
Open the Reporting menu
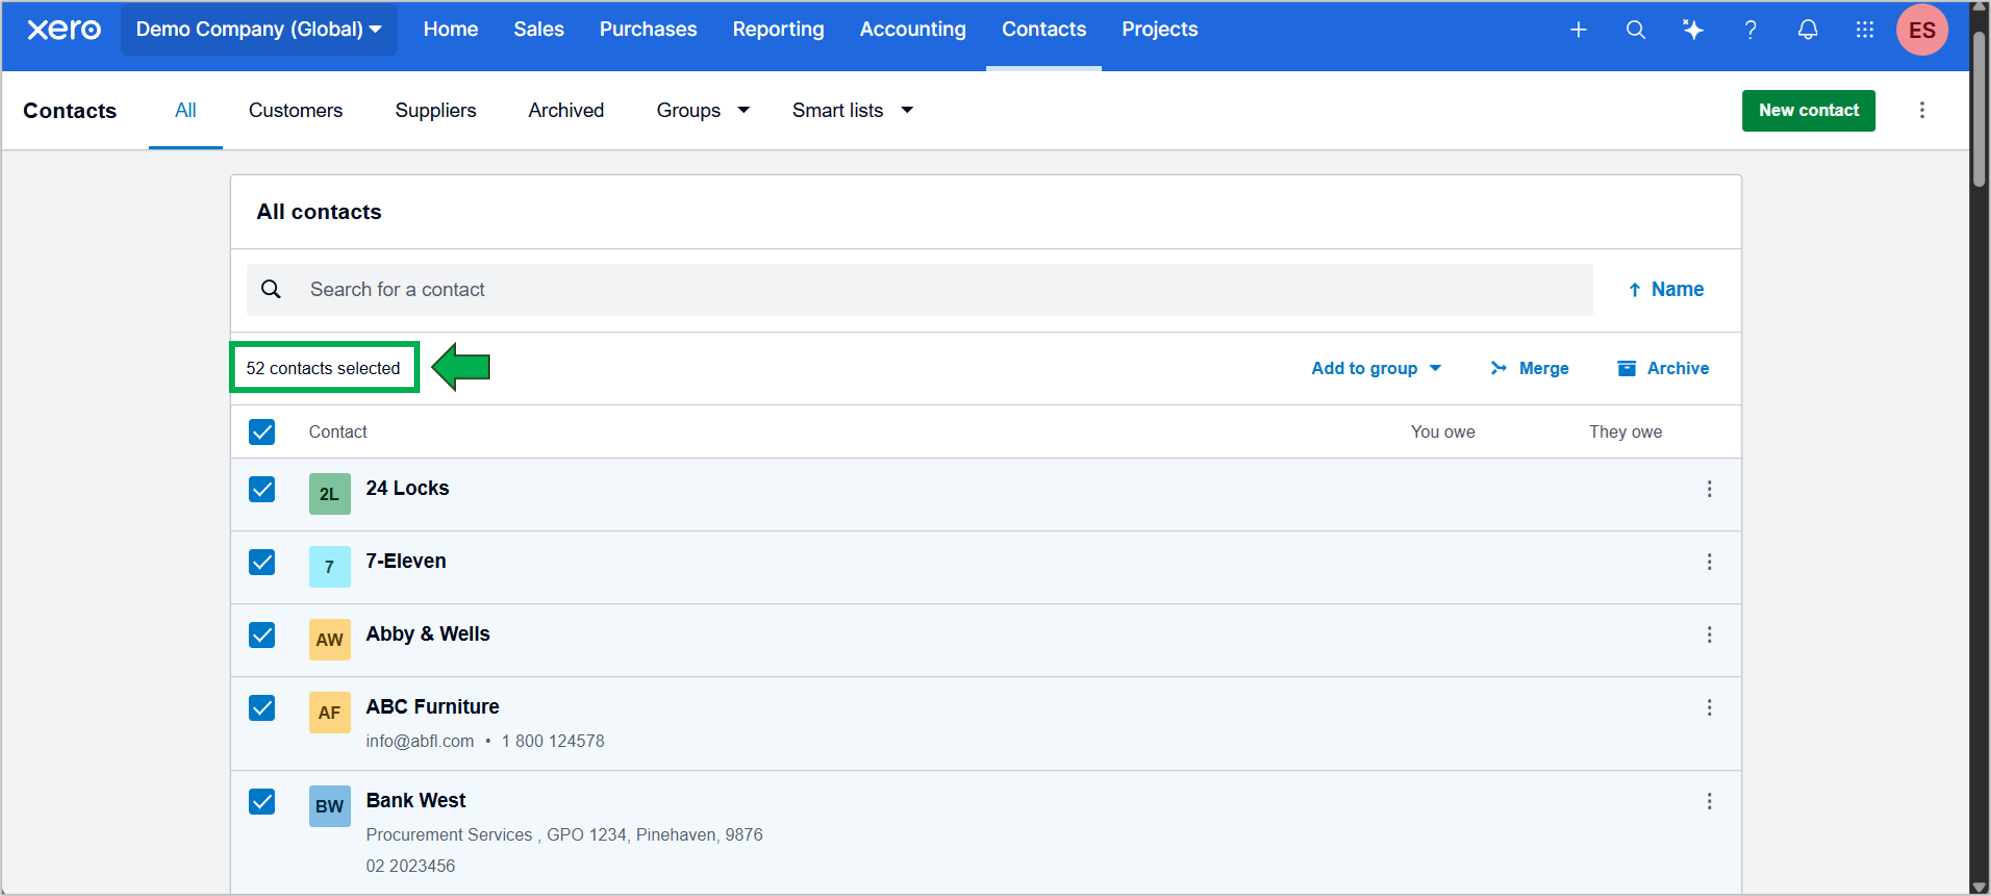coord(778,30)
